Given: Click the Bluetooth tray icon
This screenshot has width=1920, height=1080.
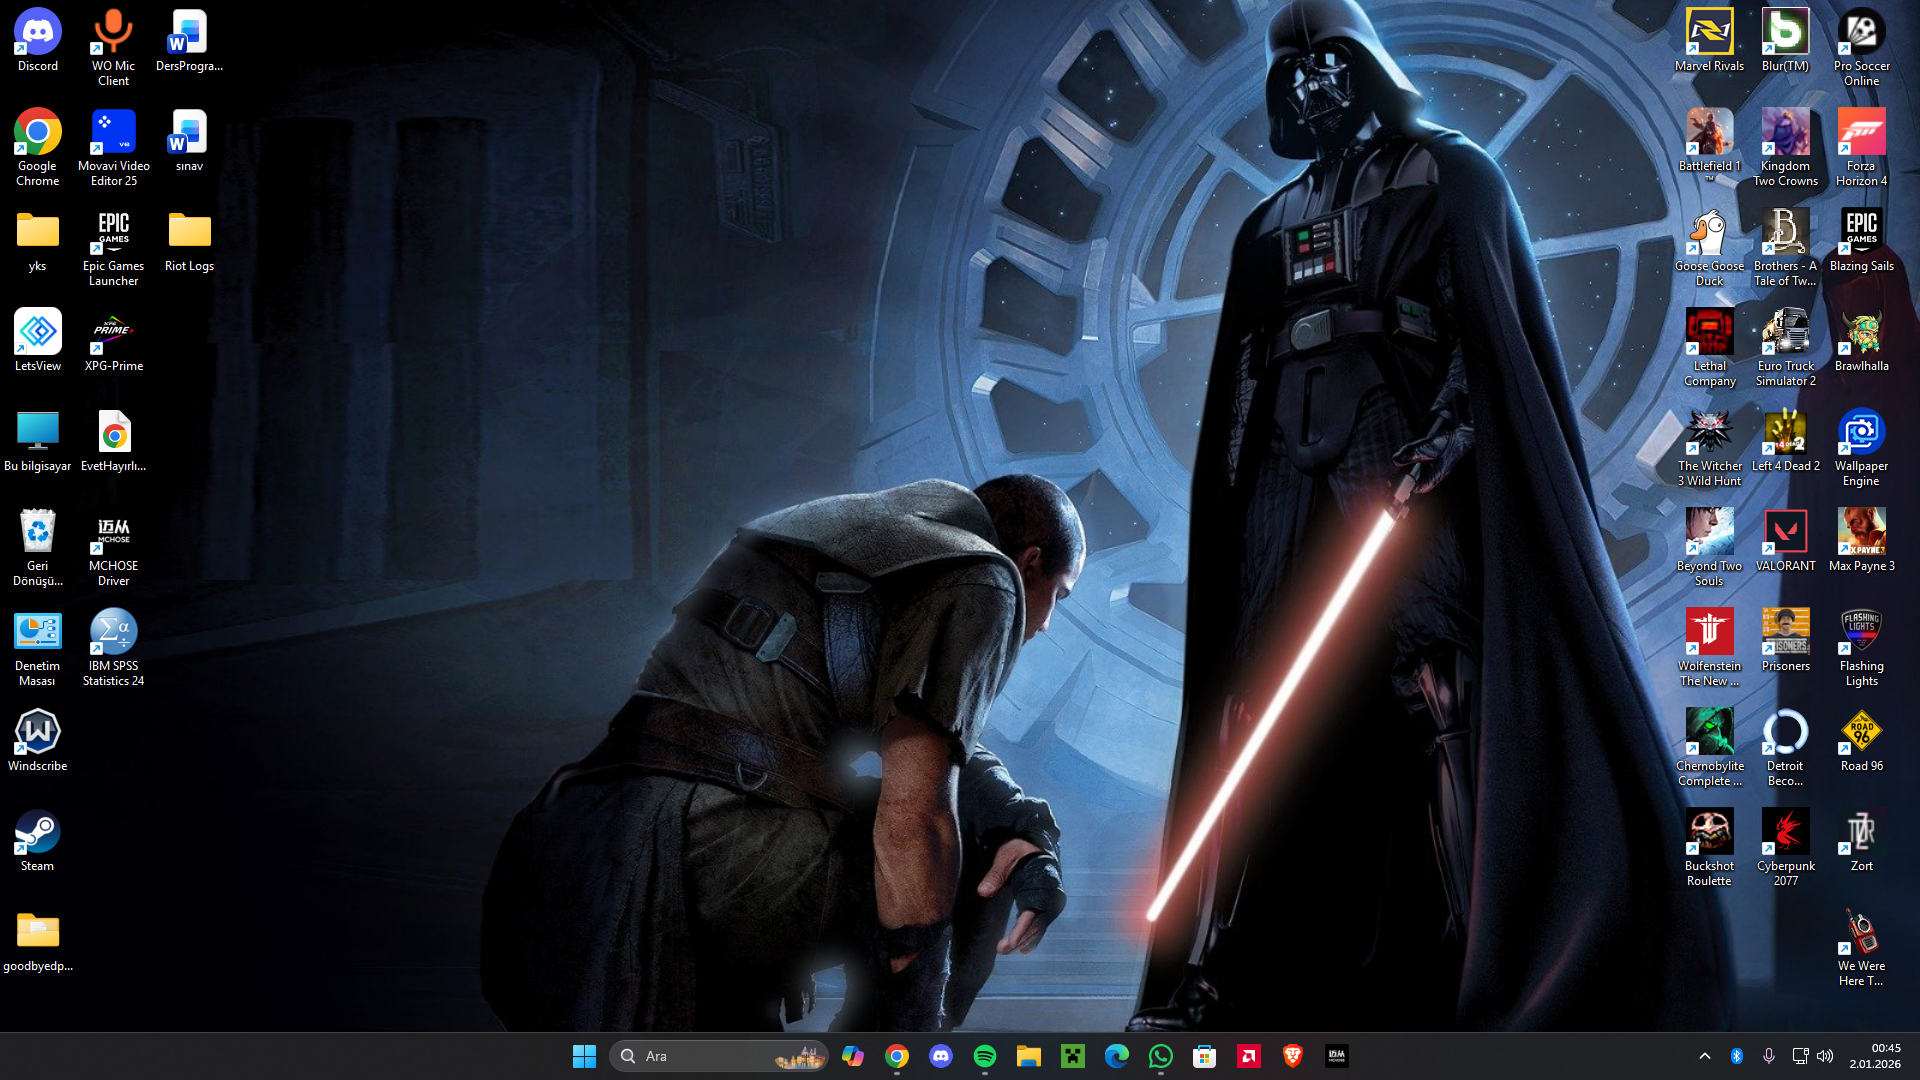Looking at the screenshot, I should [1737, 1056].
